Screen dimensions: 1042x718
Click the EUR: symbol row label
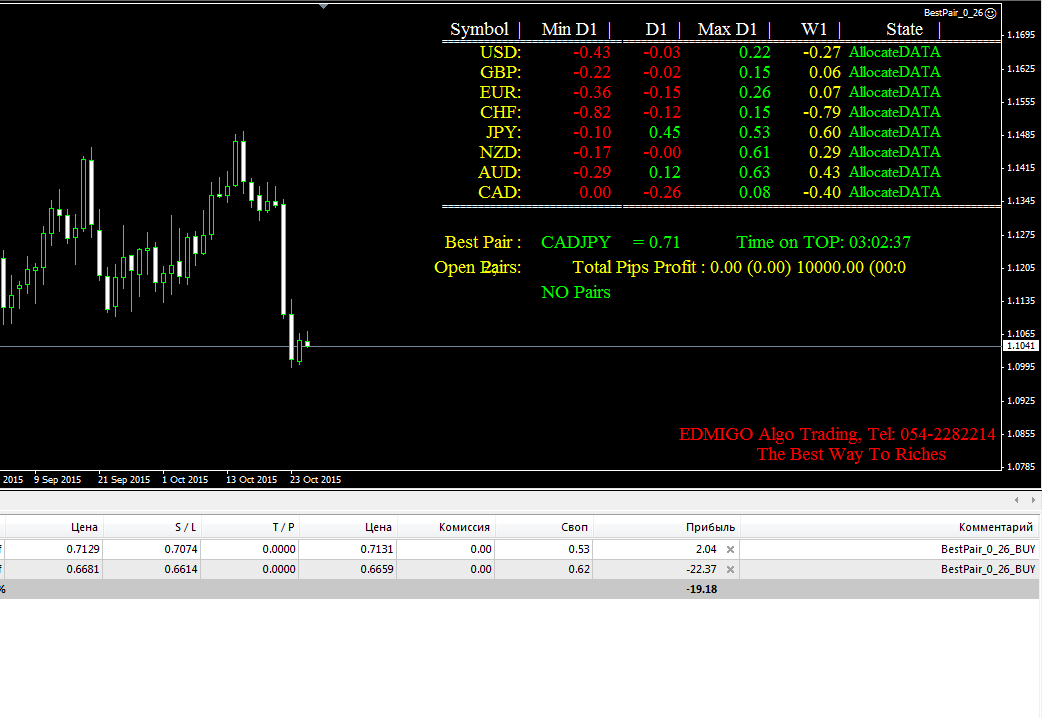[x=500, y=92]
